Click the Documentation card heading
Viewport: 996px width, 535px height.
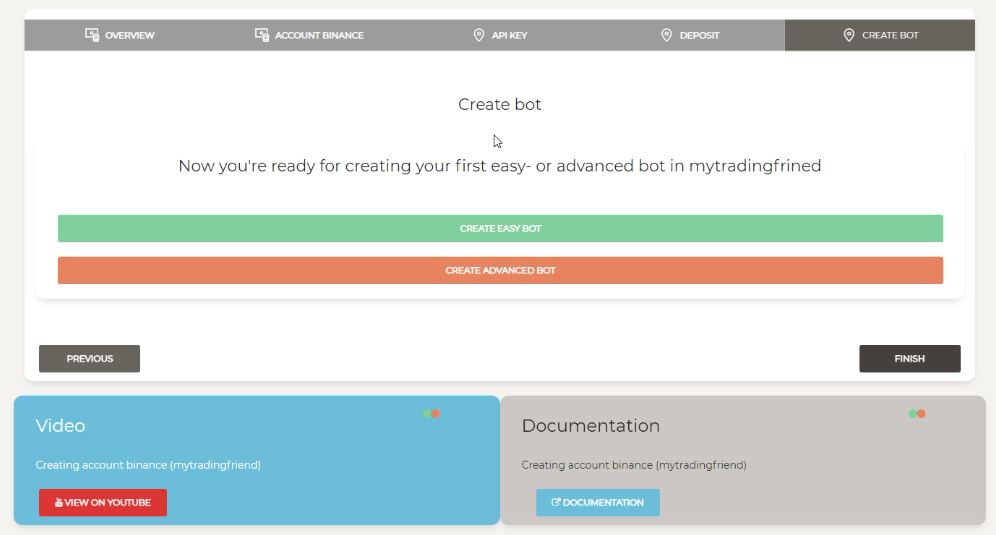point(591,426)
